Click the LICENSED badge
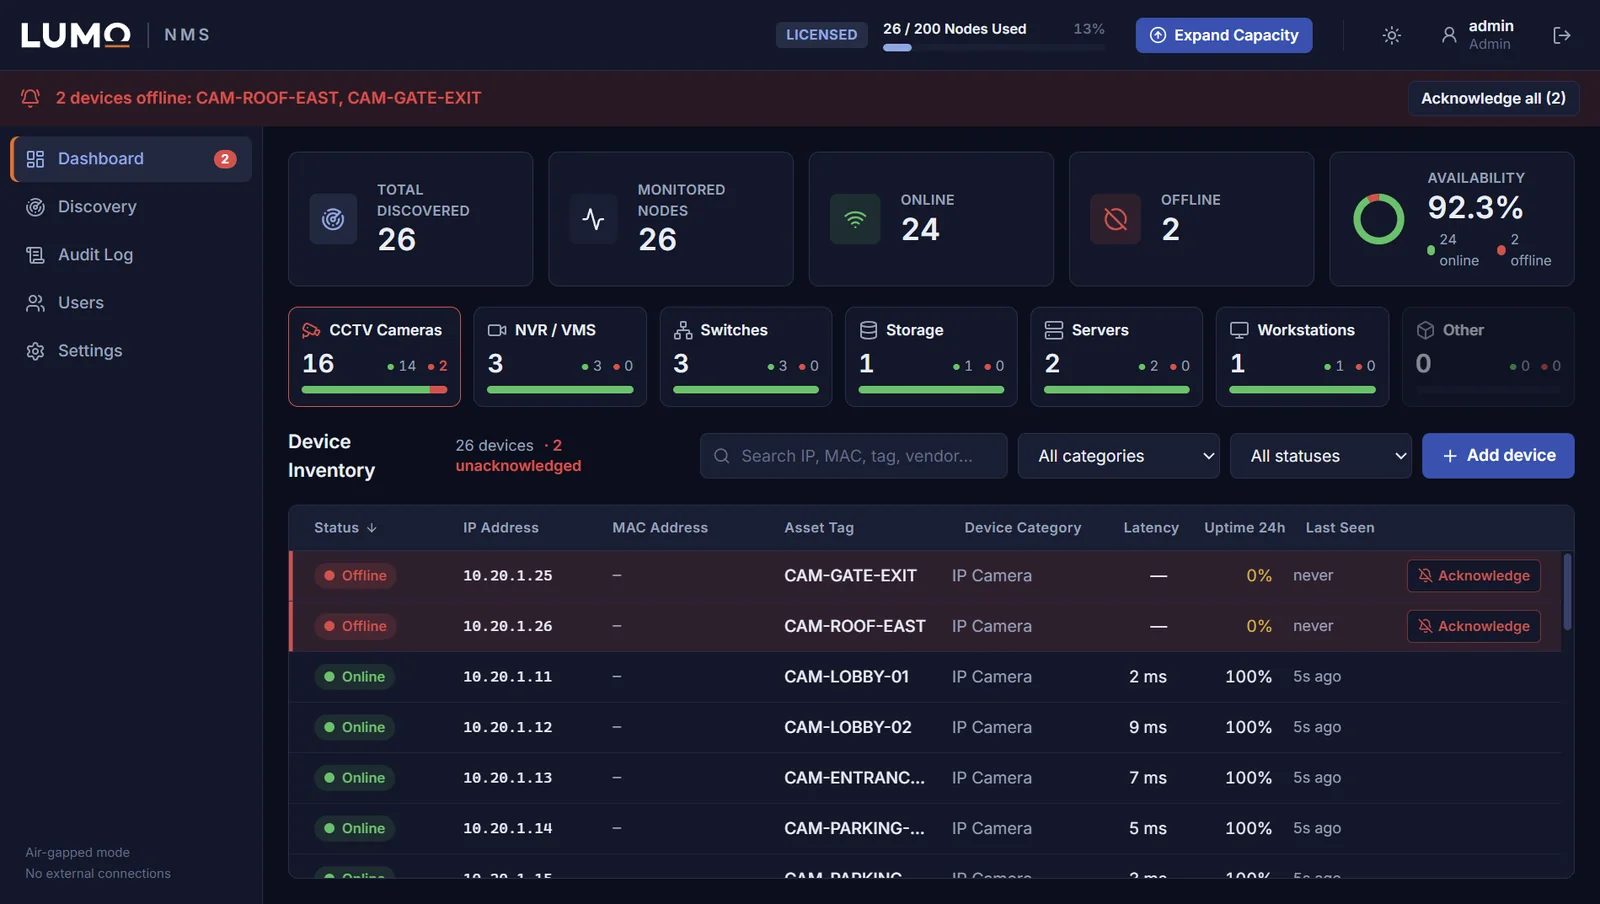 (x=821, y=35)
